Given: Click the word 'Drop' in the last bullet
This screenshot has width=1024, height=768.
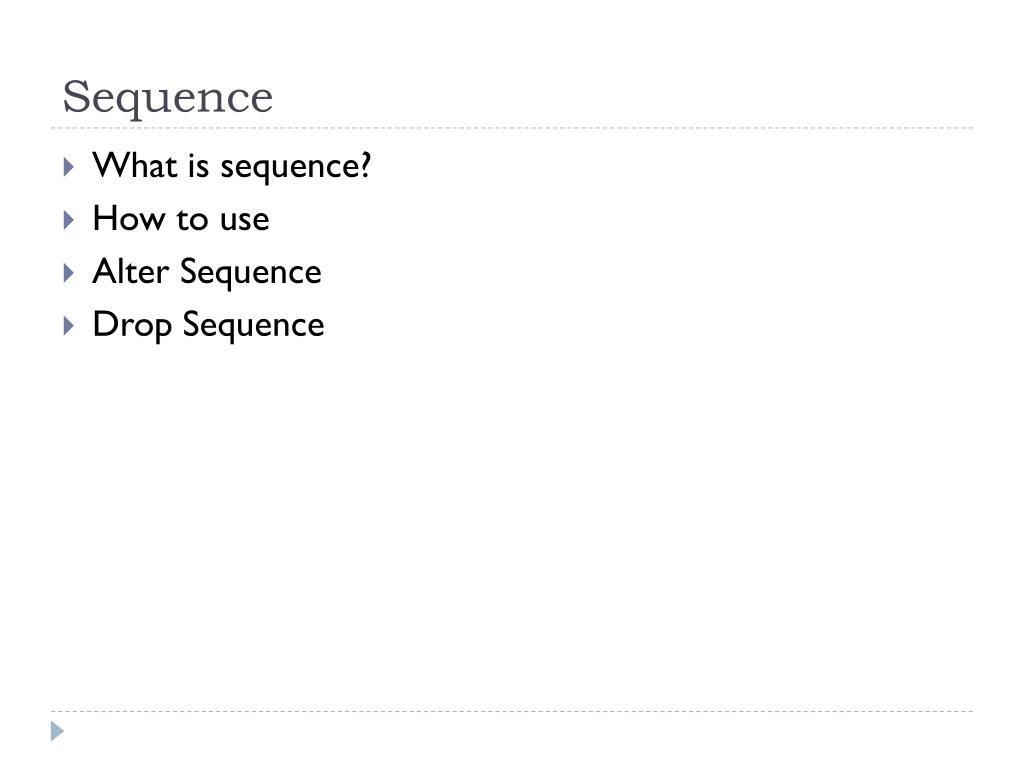Looking at the screenshot, I should click(133, 325).
